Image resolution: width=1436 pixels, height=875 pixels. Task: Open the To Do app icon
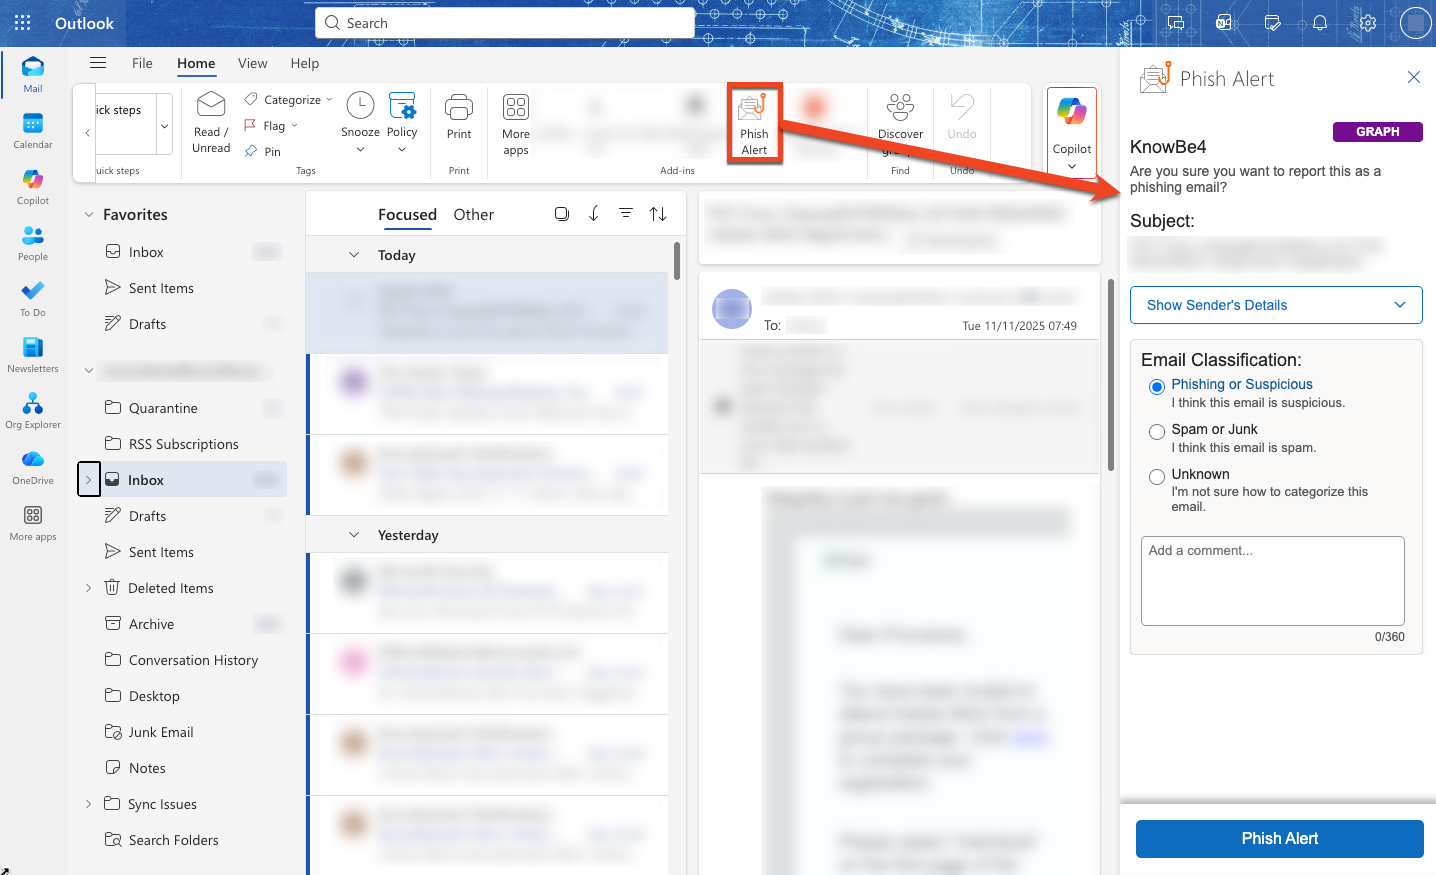(x=33, y=298)
